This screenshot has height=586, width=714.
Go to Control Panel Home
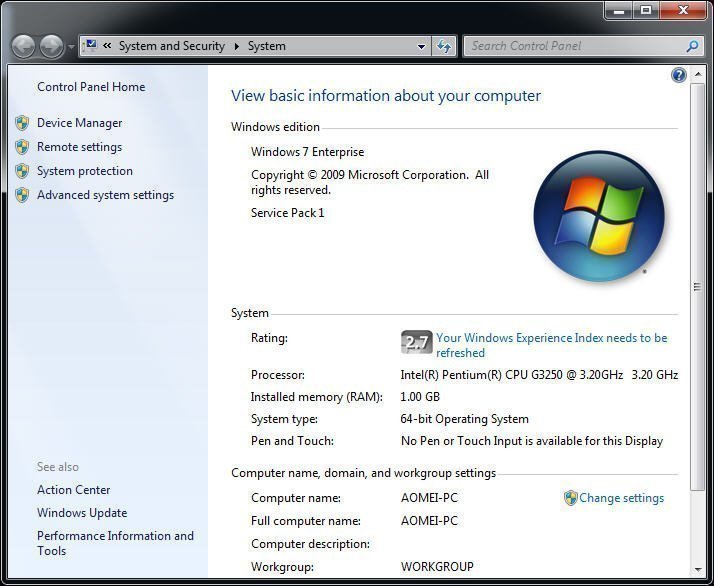91,87
